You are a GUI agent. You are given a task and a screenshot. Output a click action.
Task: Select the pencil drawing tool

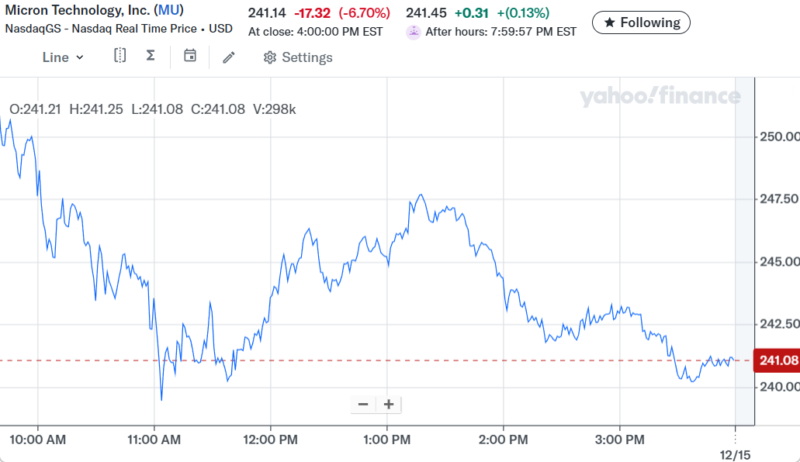click(229, 57)
